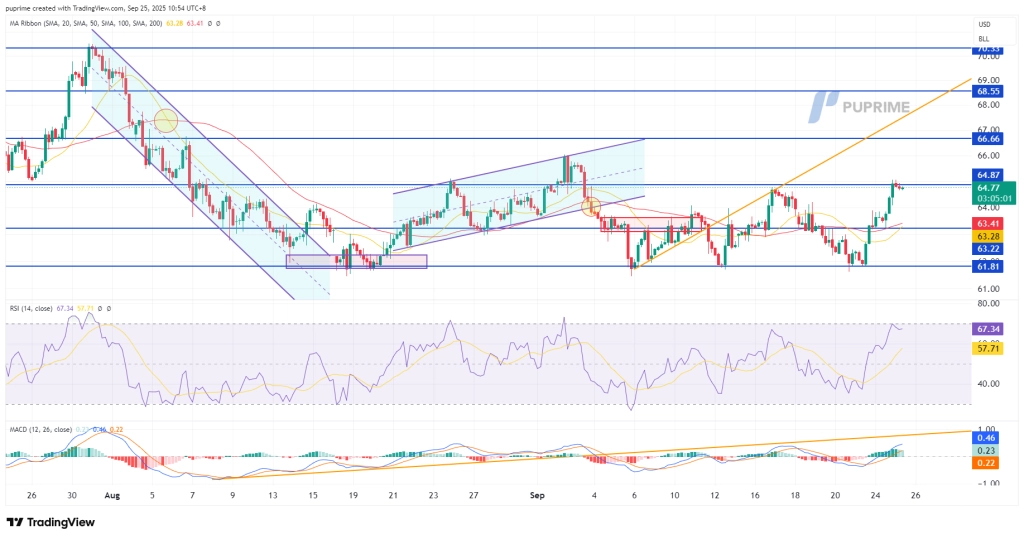The height and width of the screenshot is (539, 1024).
Task: Click the 61.81 support line price label
Action: pyautogui.click(x=988, y=267)
